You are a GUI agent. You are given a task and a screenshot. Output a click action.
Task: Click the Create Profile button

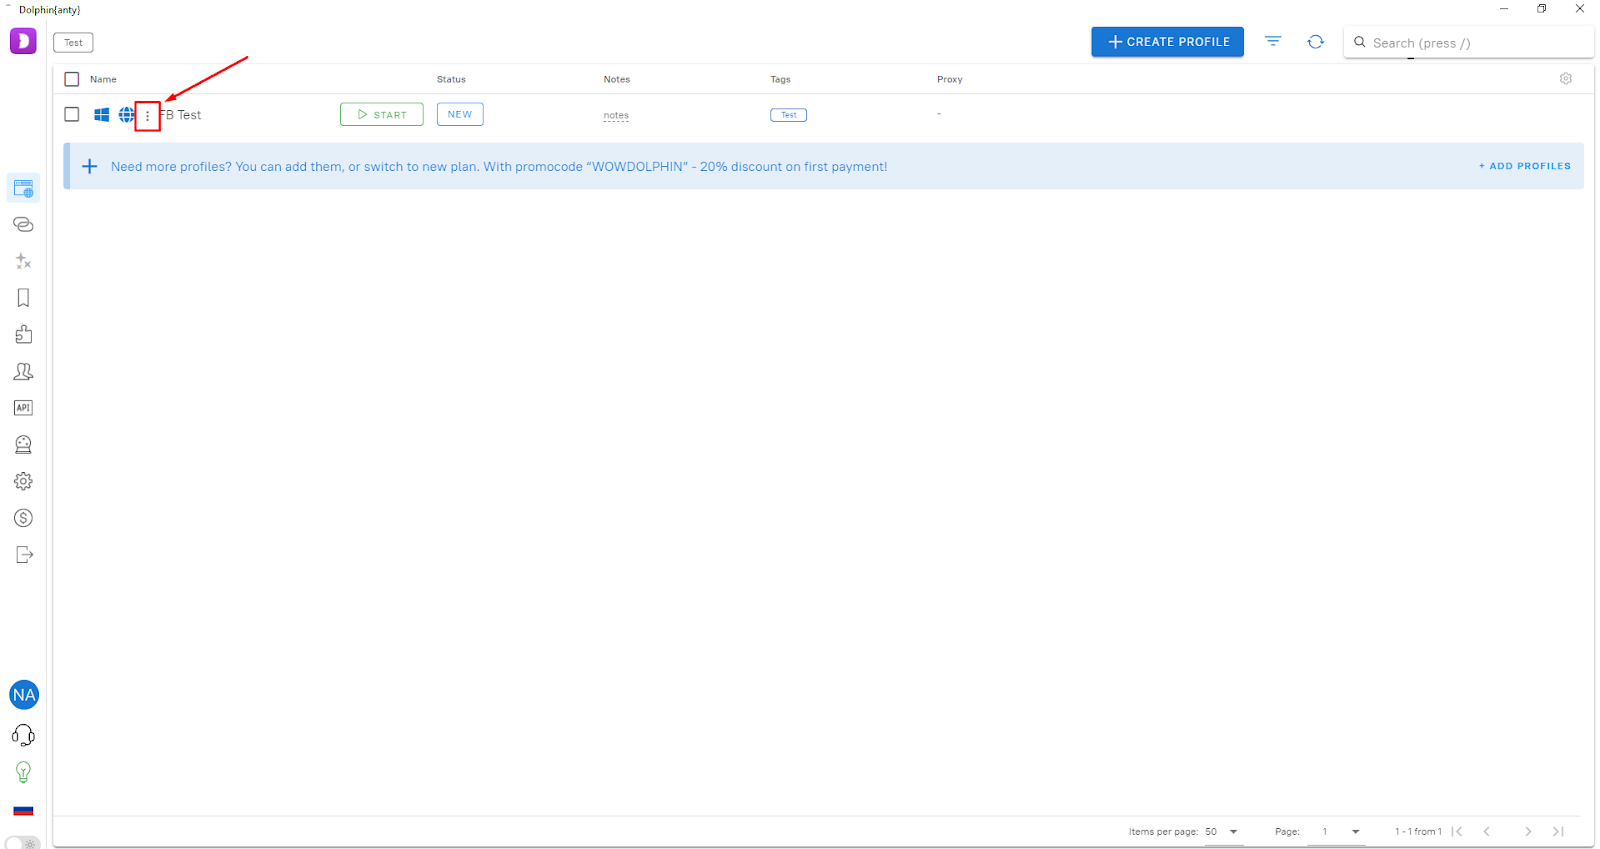tap(1167, 42)
